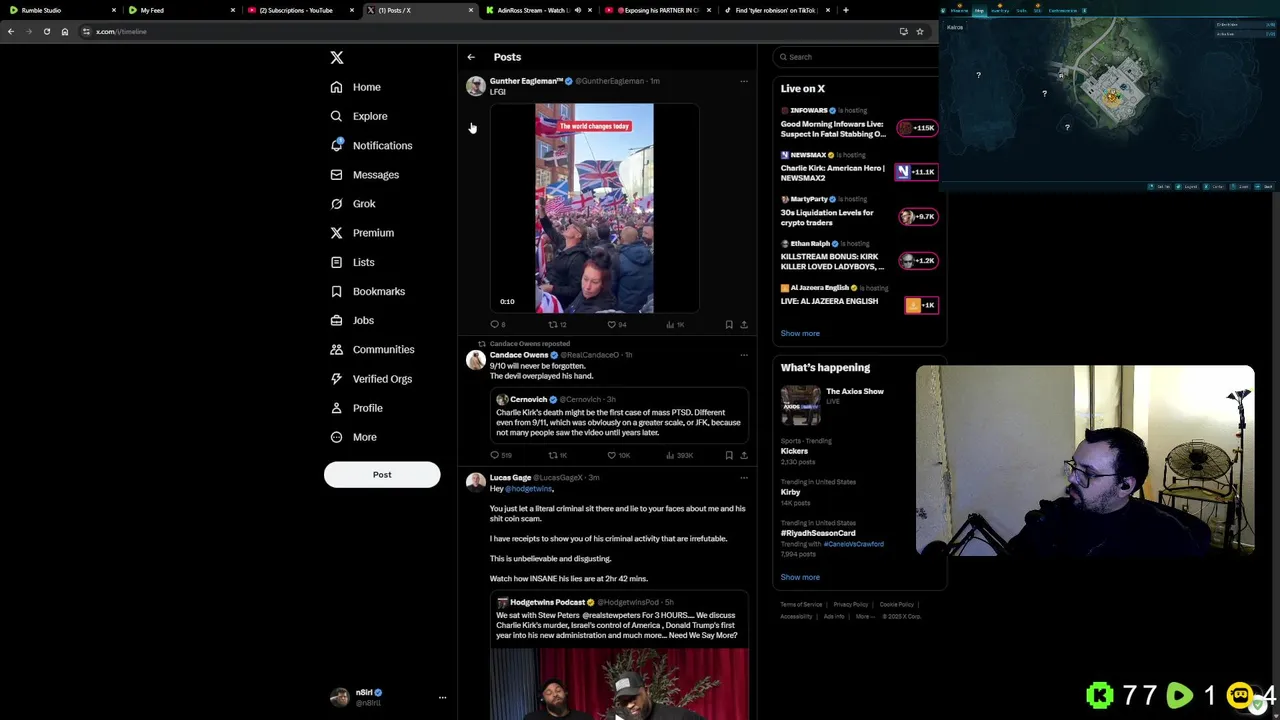Open the quoted Hodgetwins Podcast post
This screenshot has width=1280, height=720.
coord(619,656)
